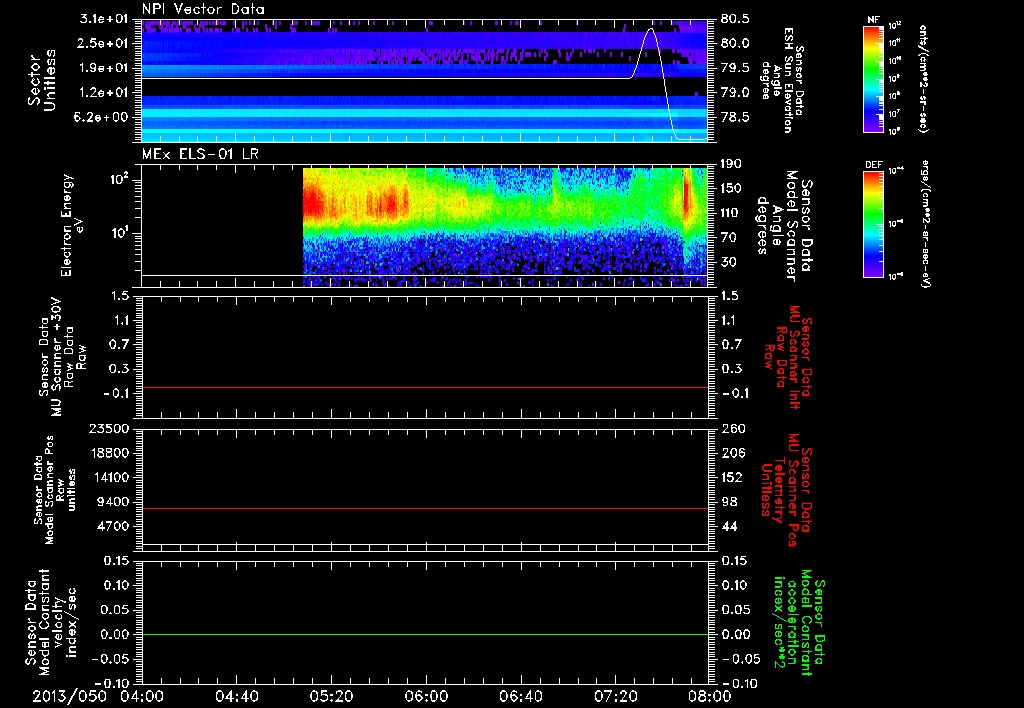Image resolution: width=1024 pixels, height=708 pixels.
Task: Click the NF flux color bar
Action: click(x=873, y=78)
